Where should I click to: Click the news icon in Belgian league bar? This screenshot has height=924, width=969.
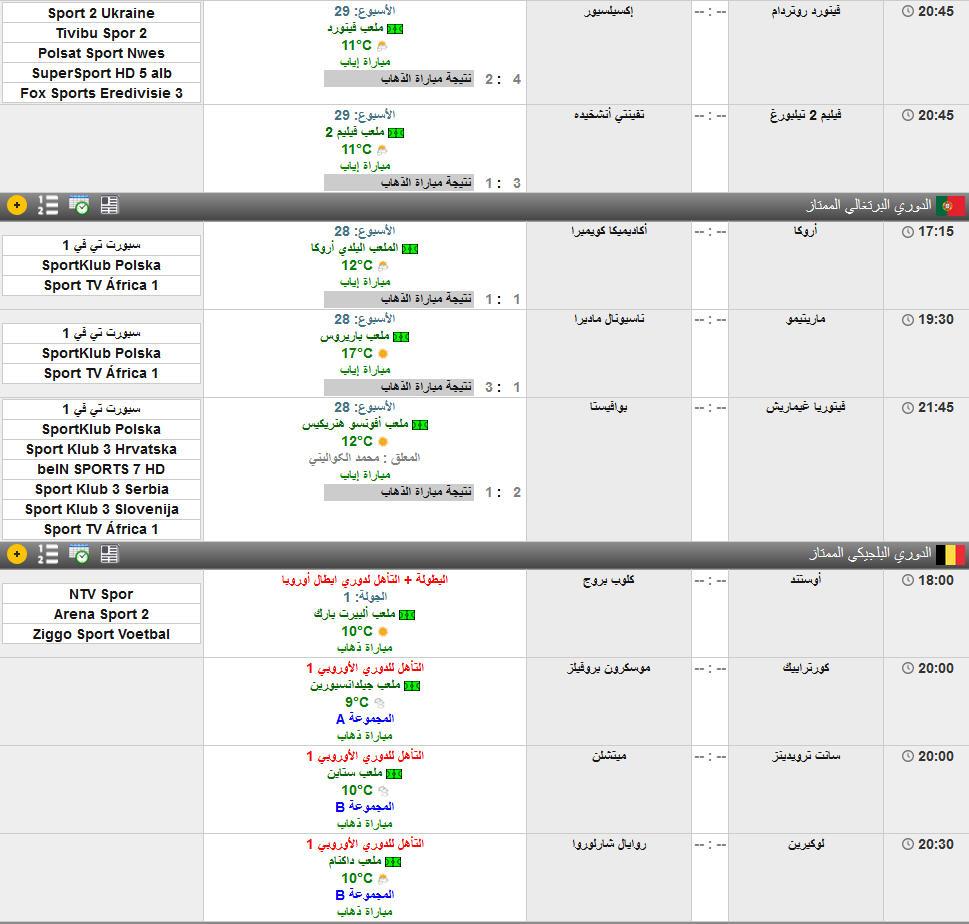[x=109, y=554]
